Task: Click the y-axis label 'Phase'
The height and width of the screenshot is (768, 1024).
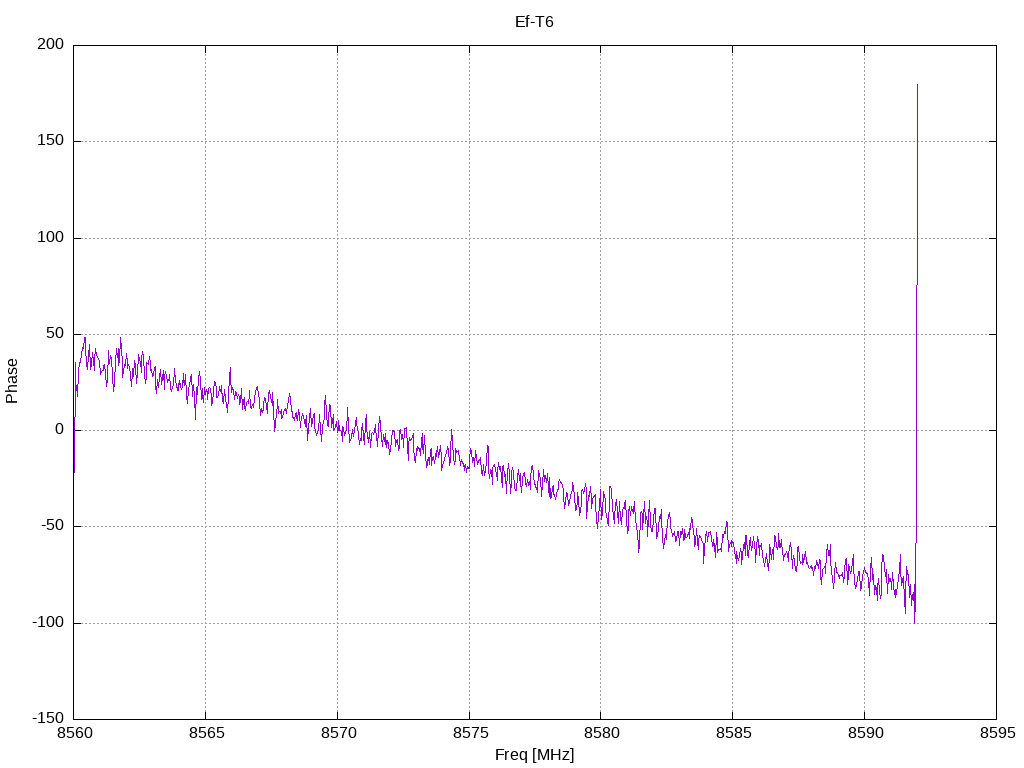Action: 12,381
